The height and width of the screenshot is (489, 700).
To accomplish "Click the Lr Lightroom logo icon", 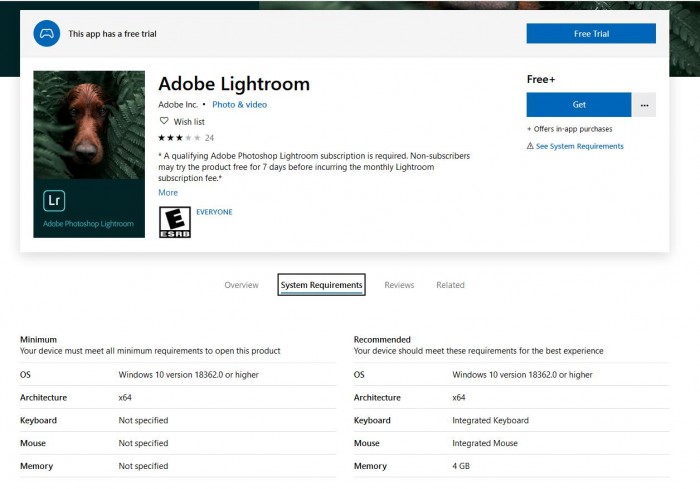I will point(54,201).
